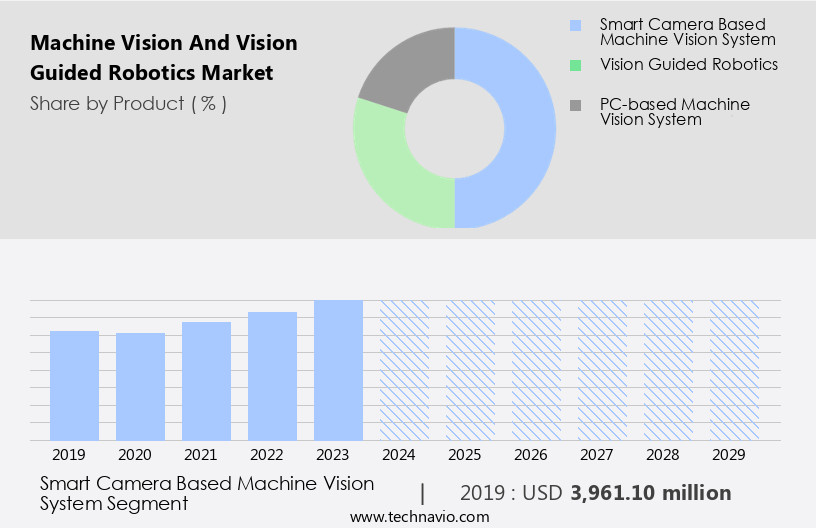The image size is (816, 528).
Task: Click the Machine Vision market chart title
Action: point(164,58)
